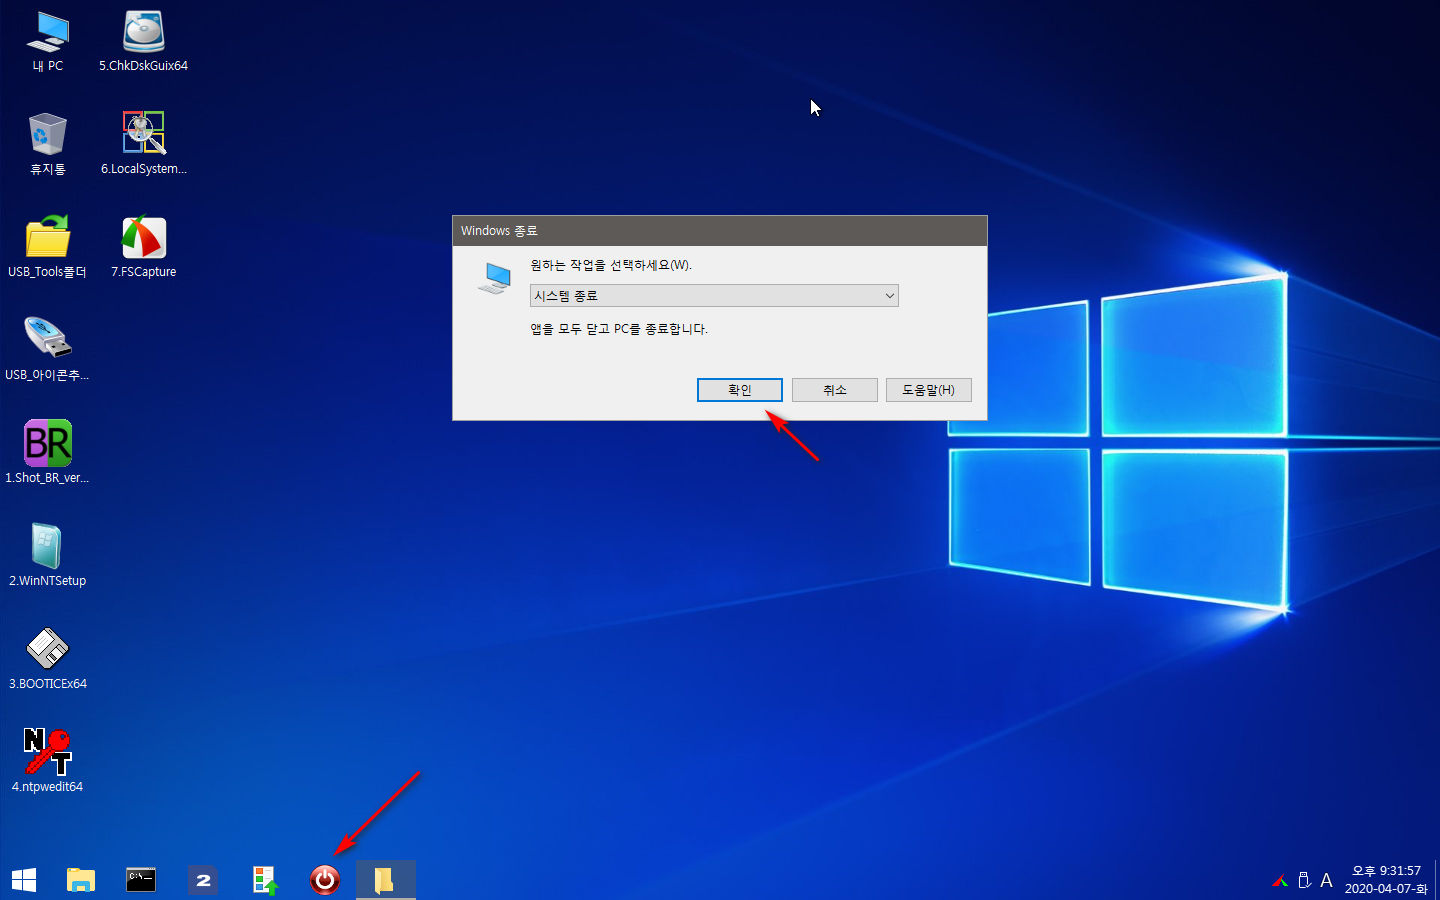The height and width of the screenshot is (900, 1440).
Task: Select the 1.Shot_BR_ver desktop icon
Action: click(x=48, y=454)
